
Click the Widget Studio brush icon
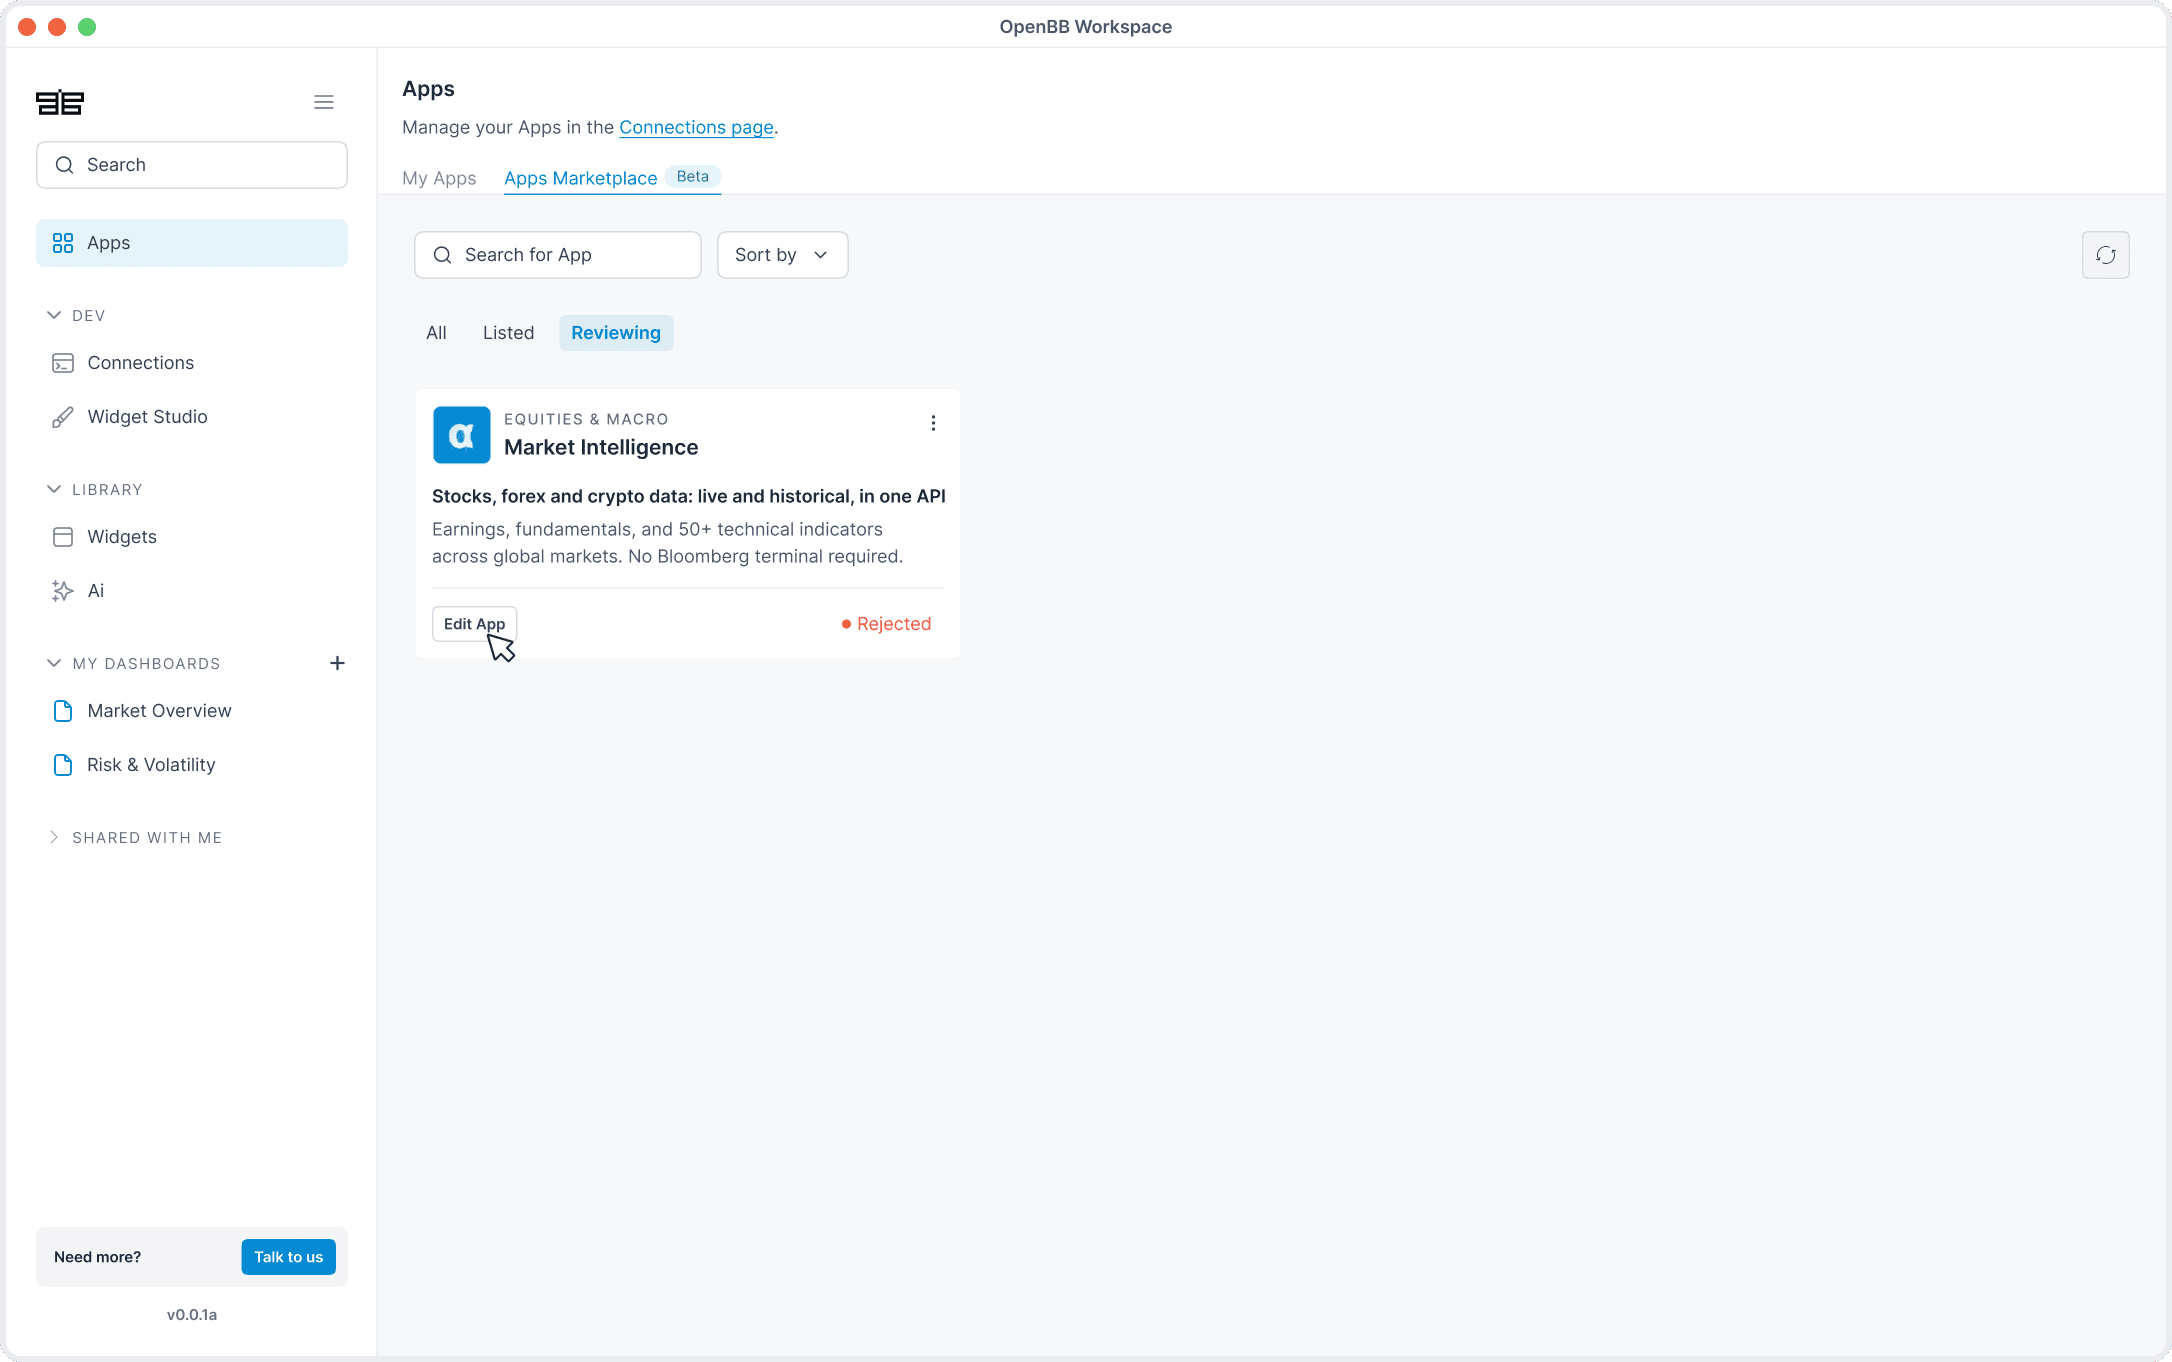click(x=63, y=417)
